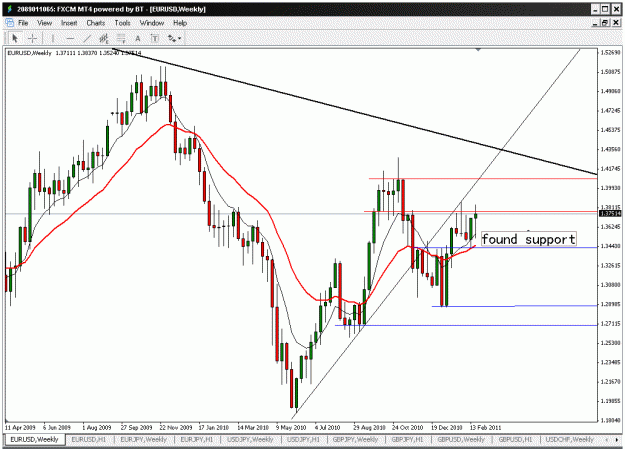Open the File menu

(x=23, y=23)
